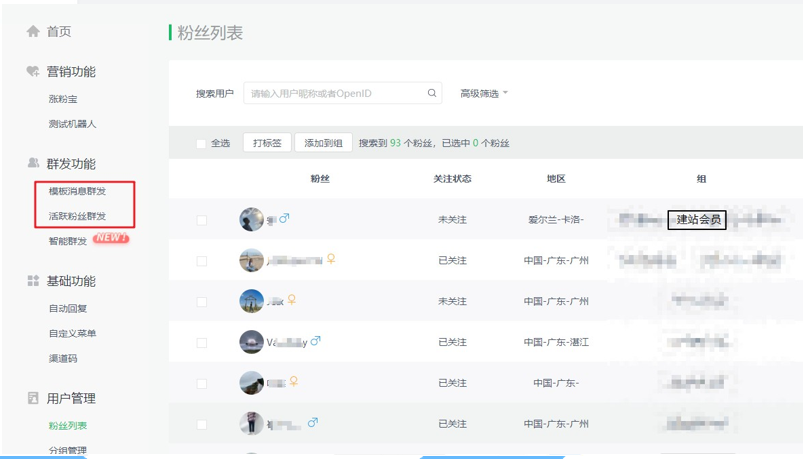Click the home icon beside 首页
Screen dimensions: 803x459
click(x=33, y=32)
